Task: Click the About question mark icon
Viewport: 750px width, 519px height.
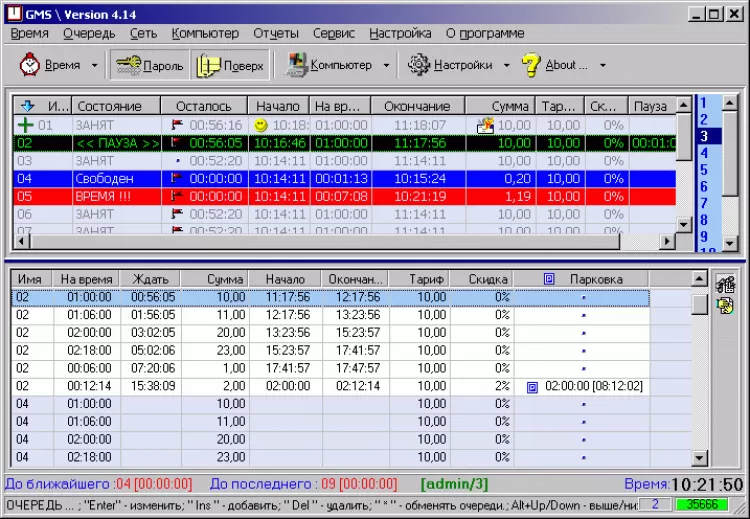Action: click(530, 65)
